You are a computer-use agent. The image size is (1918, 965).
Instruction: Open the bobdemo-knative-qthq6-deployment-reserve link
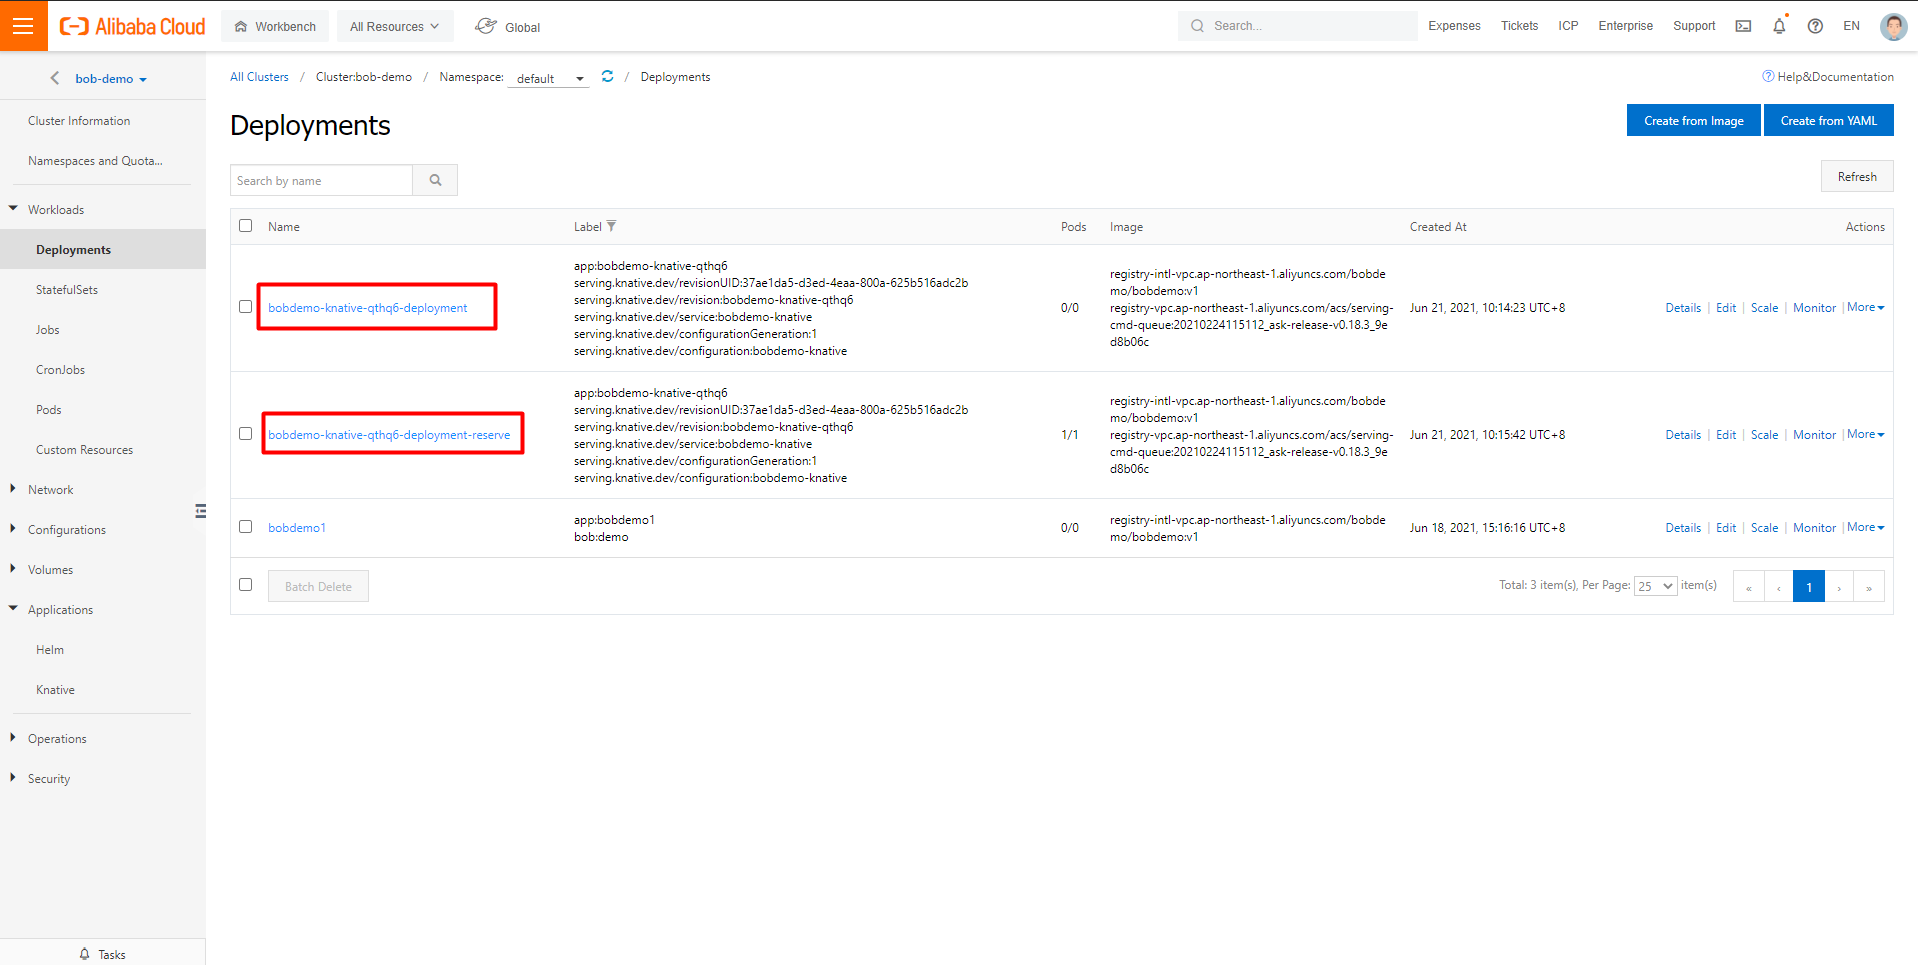tap(389, 435)
